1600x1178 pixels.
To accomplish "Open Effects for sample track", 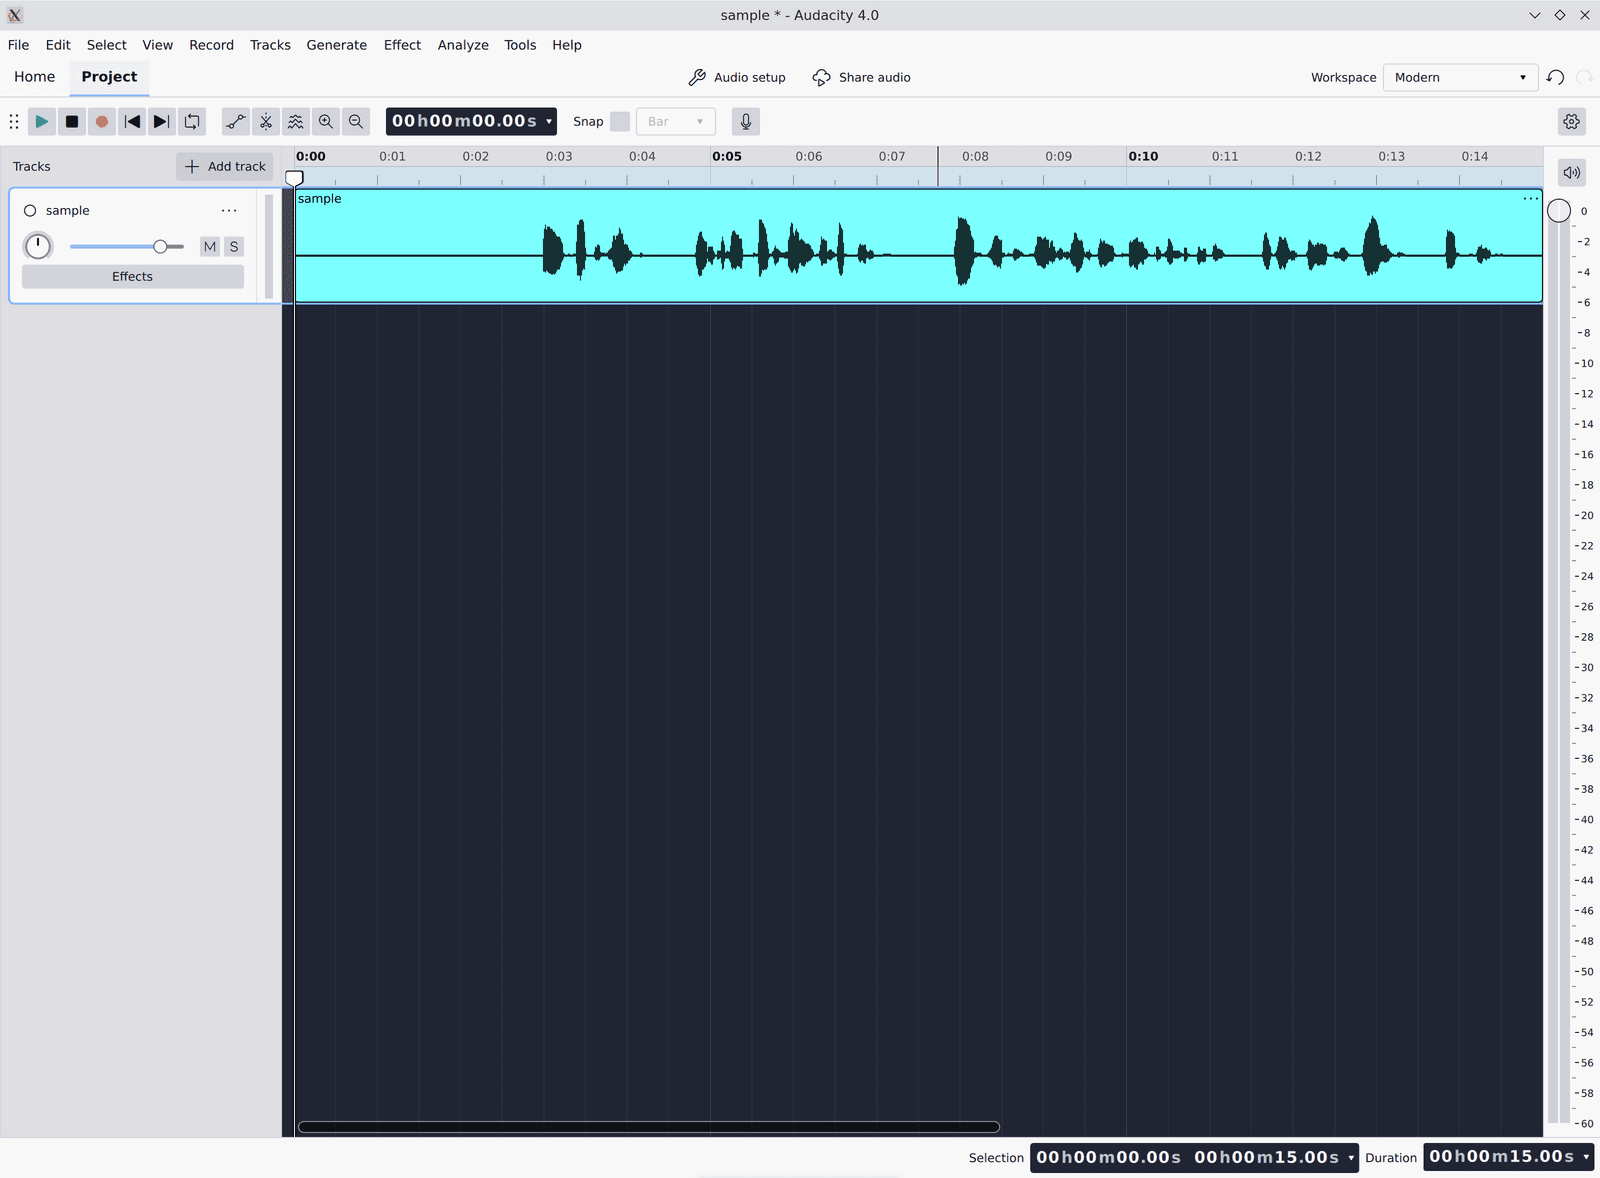I will click(x=133, y=277).
